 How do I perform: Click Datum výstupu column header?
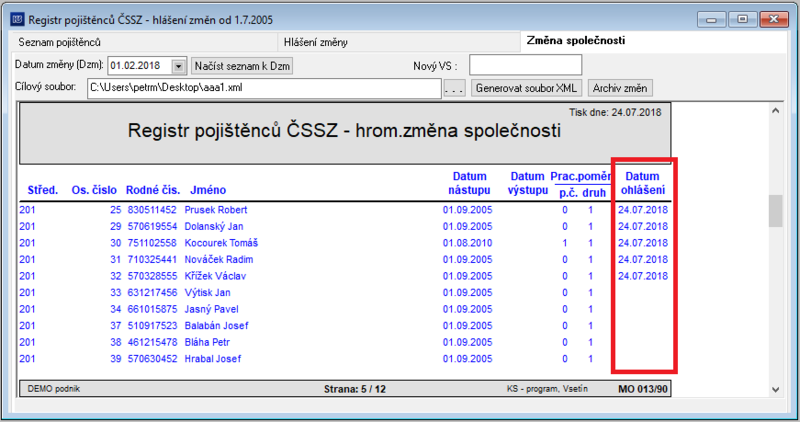528,183
